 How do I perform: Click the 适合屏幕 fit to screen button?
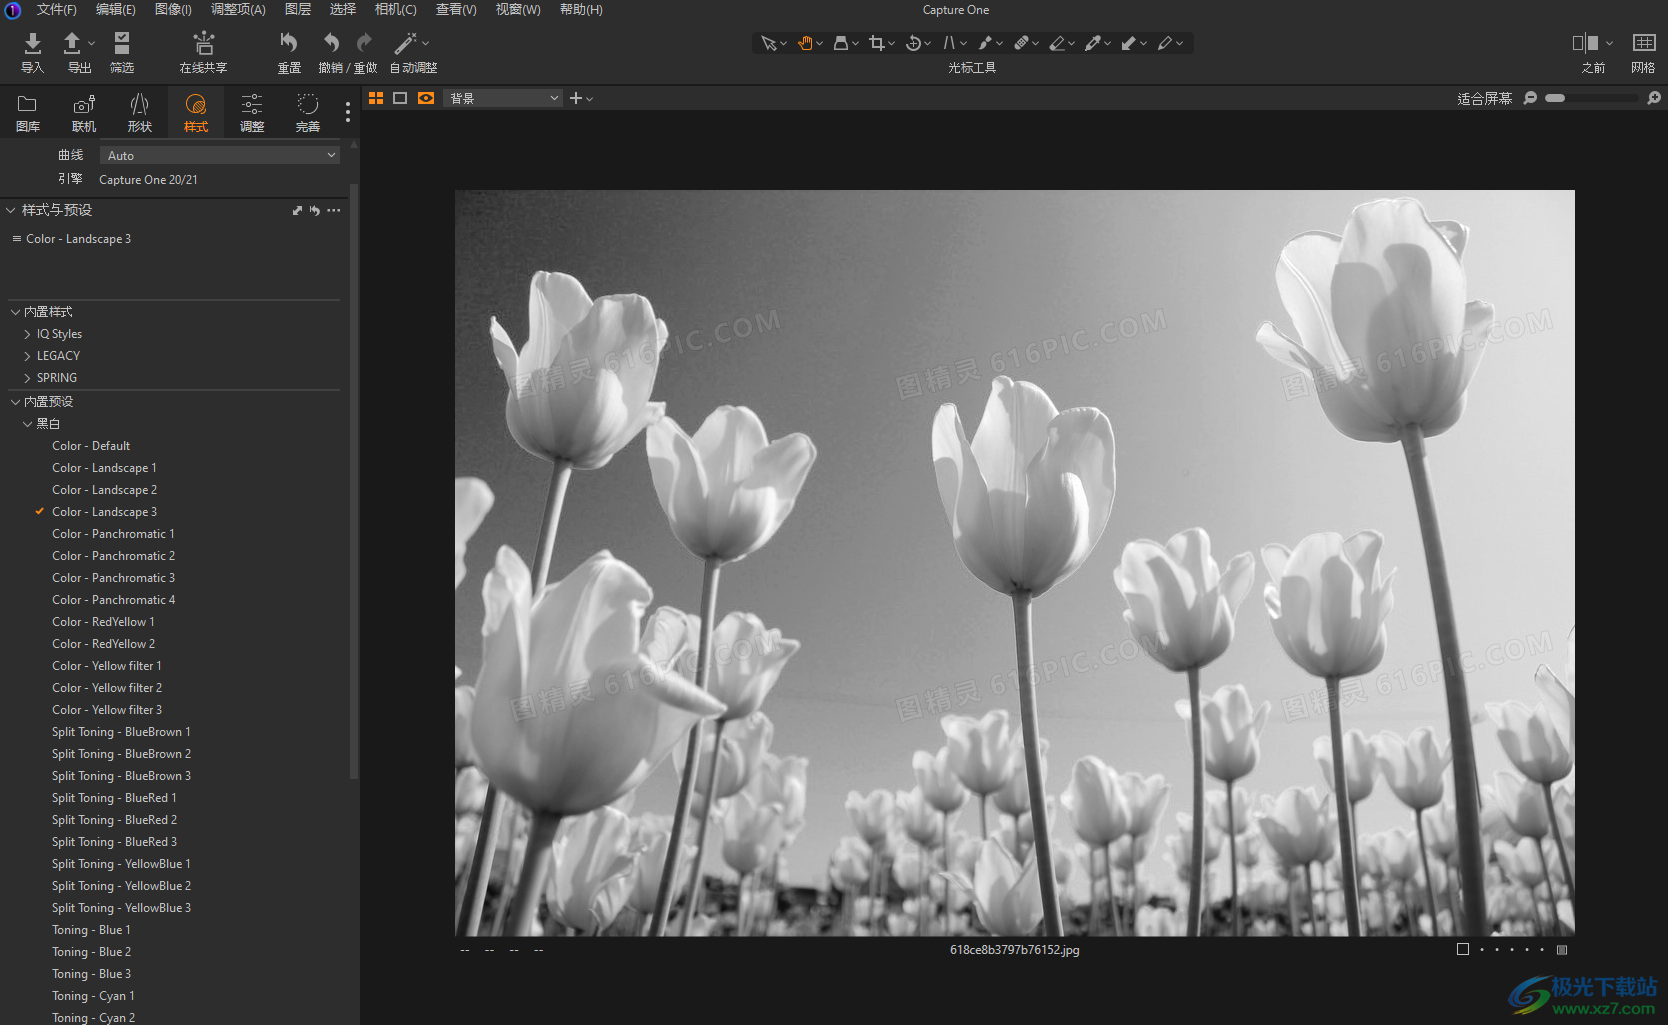coord(1484,98)
